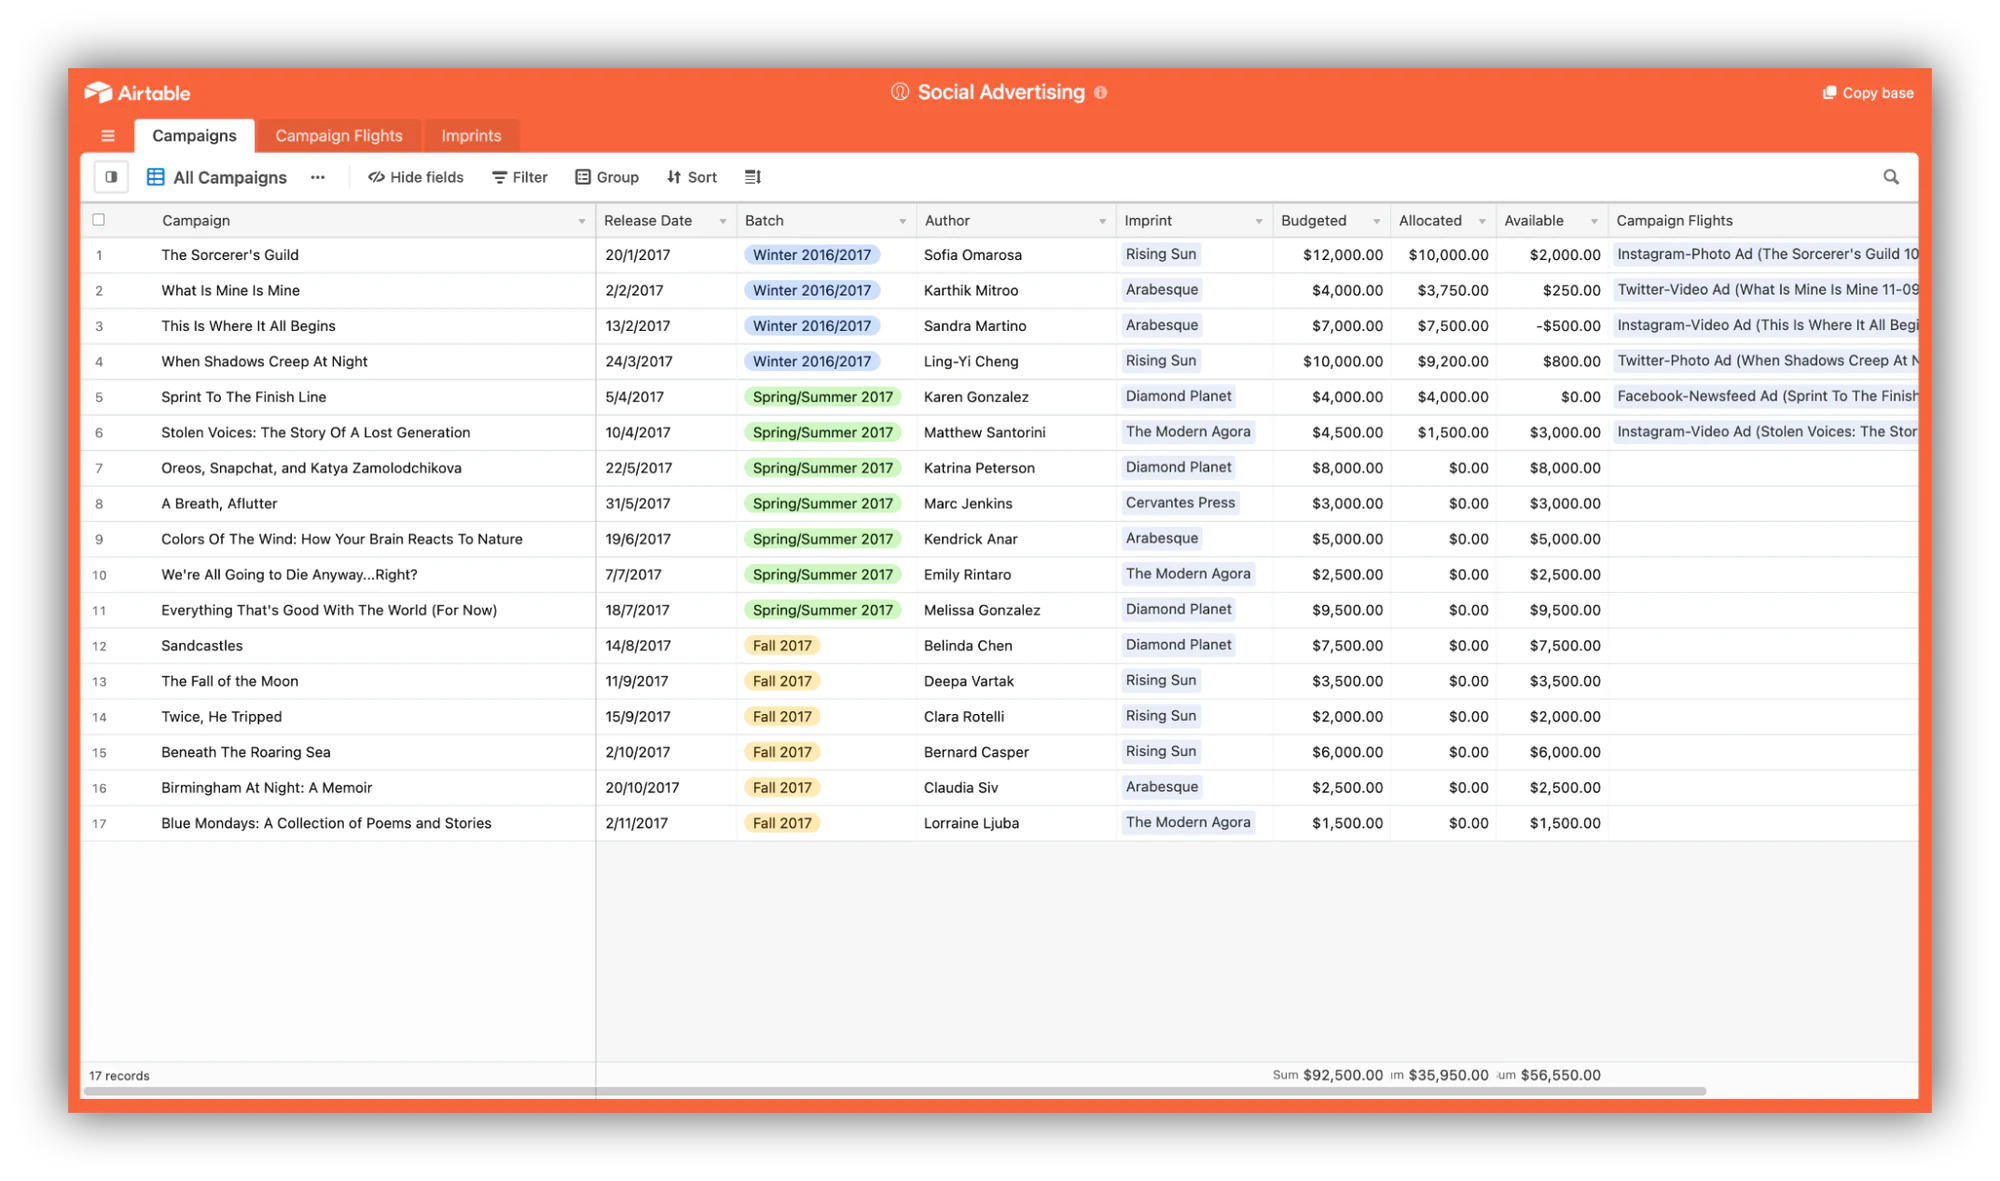
Task: Open the Instagram-Photo Ad flight for The Sorcerer's Guild
Action: 1766,254
